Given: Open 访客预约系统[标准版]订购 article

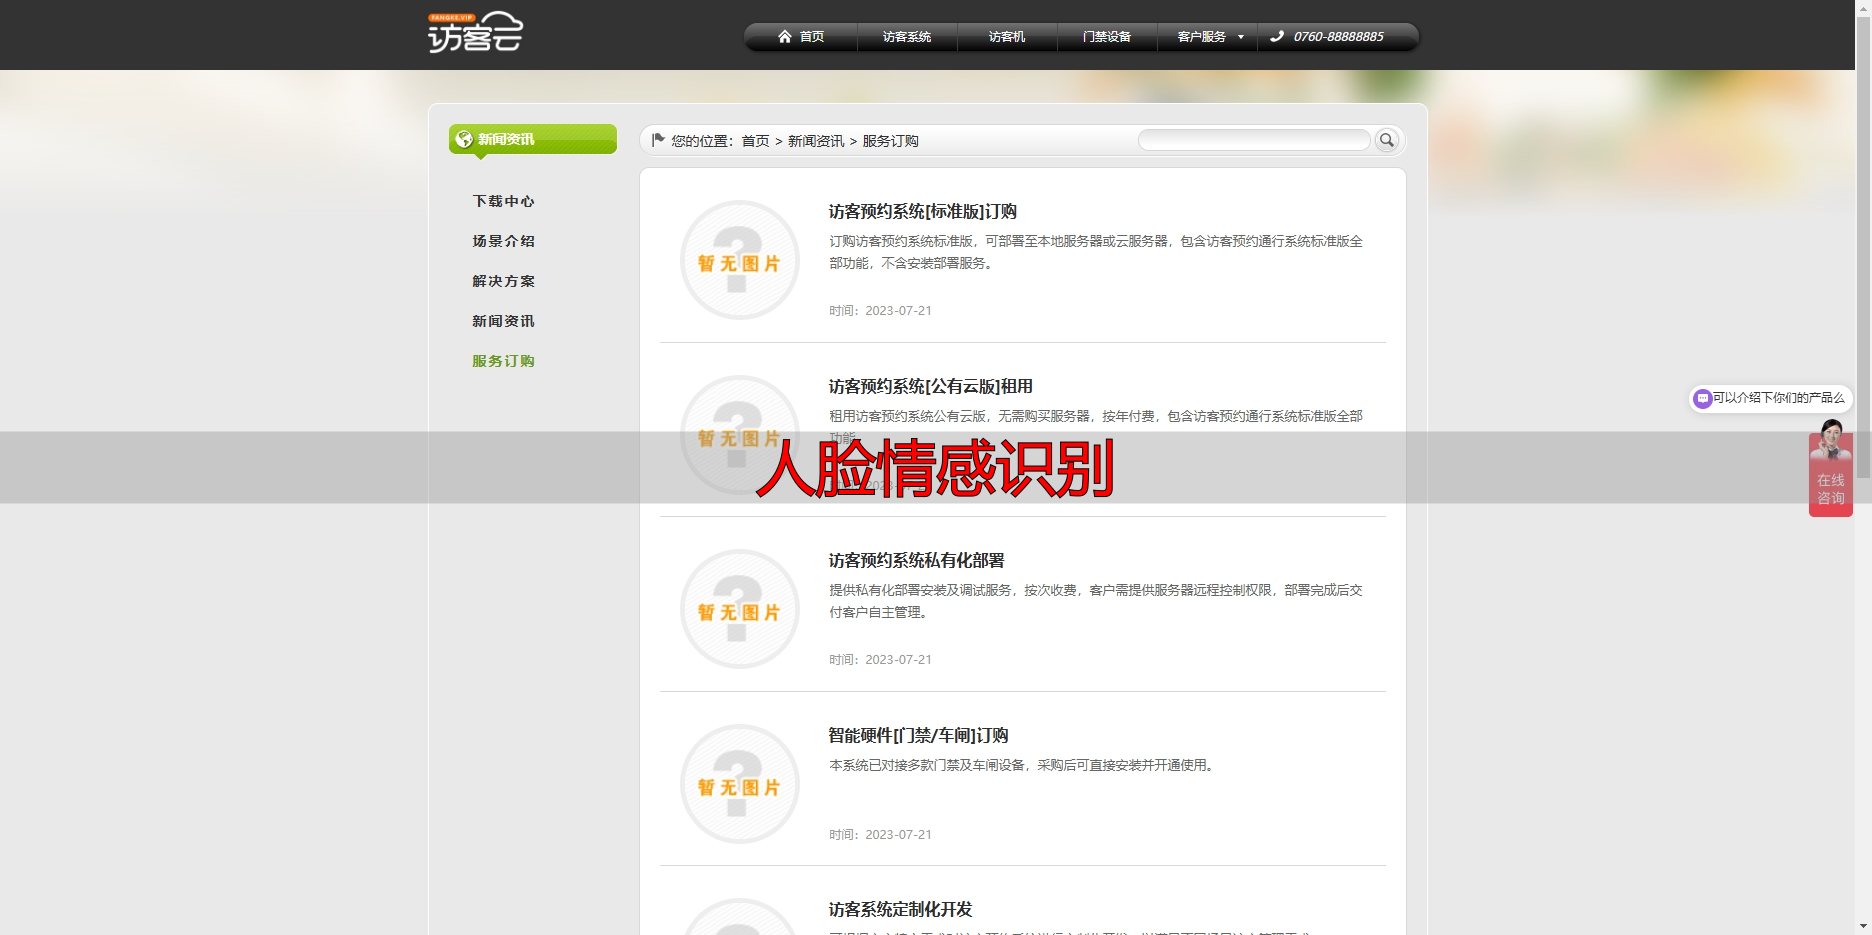Looking at the screenshot, I should click(x=923, y=212).
